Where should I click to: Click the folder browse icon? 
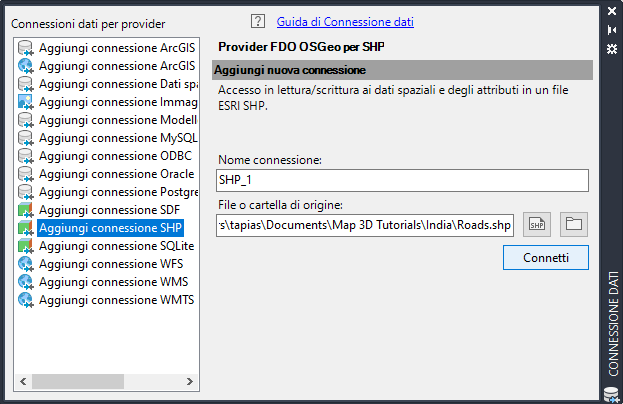tap(574, 224)
